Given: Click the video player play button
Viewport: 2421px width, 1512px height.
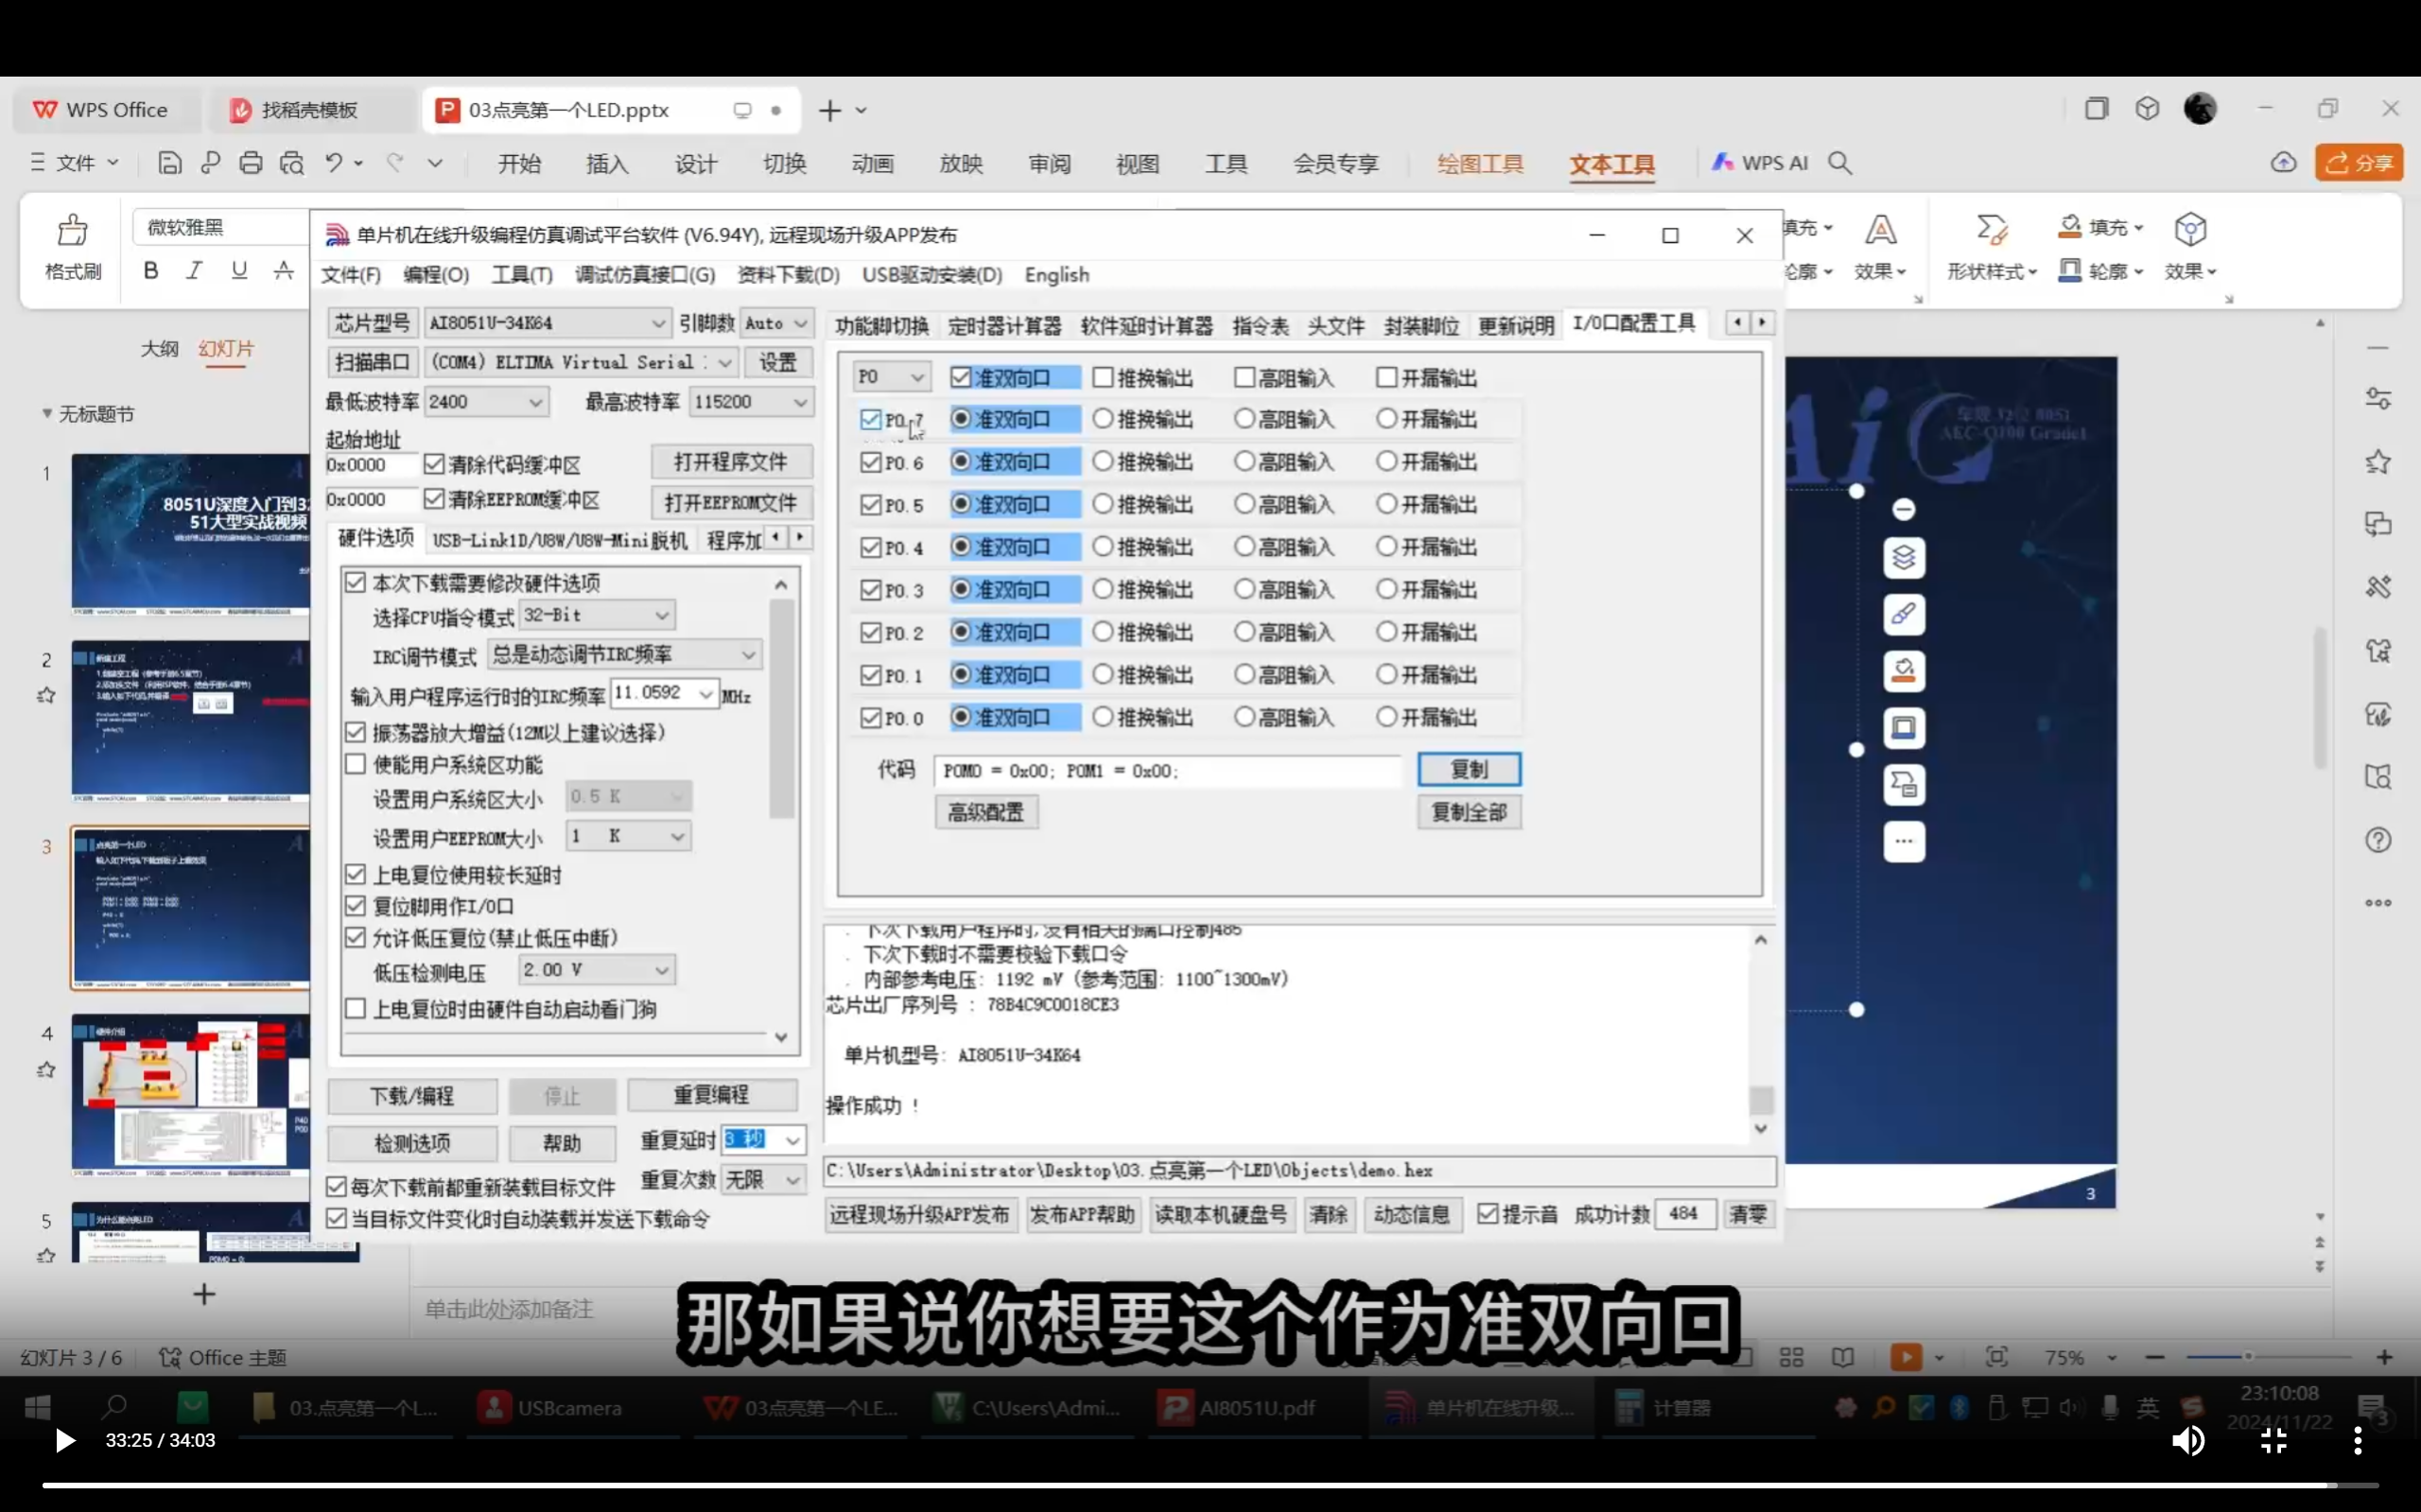Looking at the screenshot, I should (x=65, y=1440).
